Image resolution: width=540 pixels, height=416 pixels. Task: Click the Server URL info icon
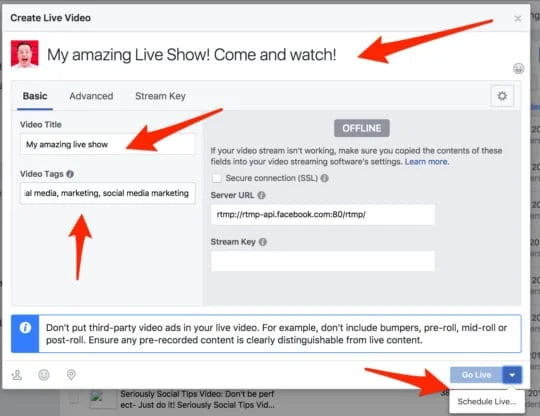pos(261,195)
